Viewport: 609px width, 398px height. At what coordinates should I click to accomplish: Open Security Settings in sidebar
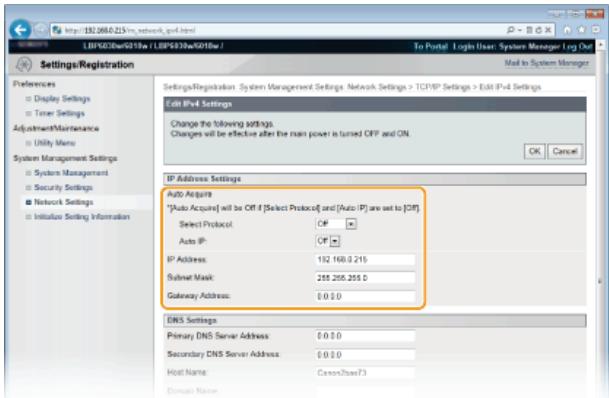(x=63, y=188)
